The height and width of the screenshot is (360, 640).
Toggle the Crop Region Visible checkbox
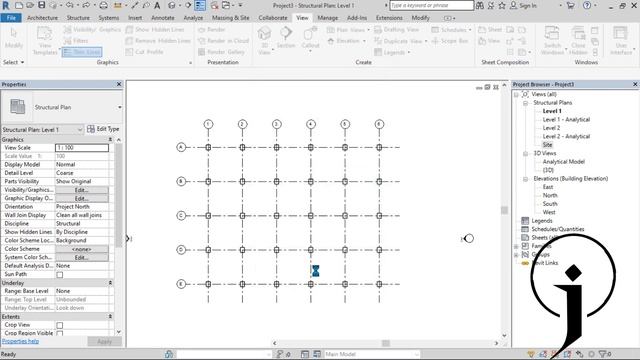click(60, 333)
